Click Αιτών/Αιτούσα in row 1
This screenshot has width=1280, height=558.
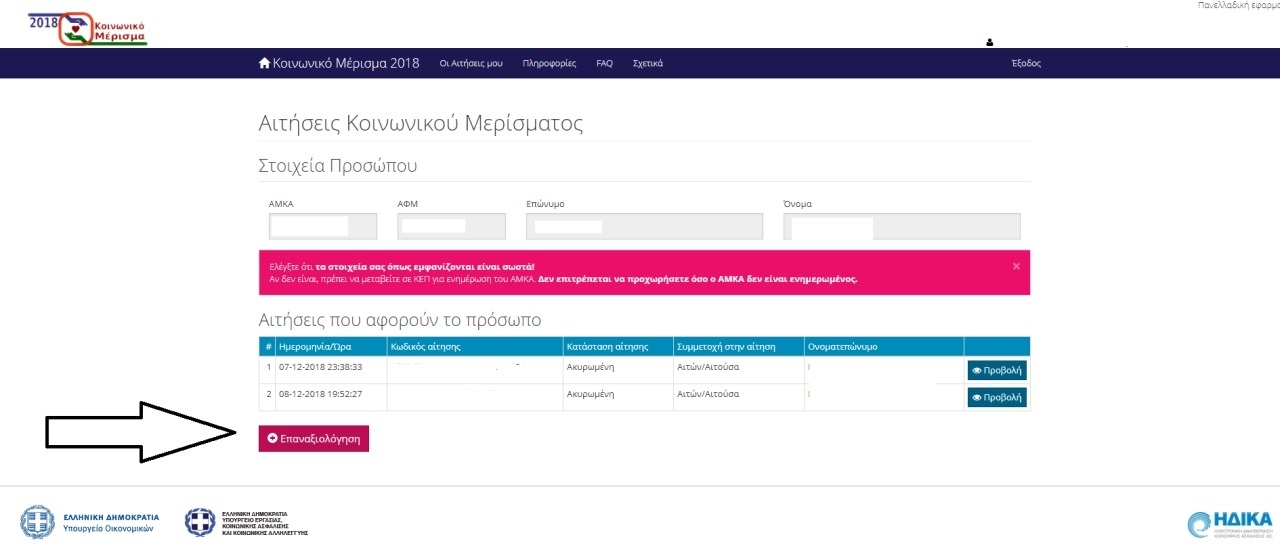pyautogui.click(x=708, y=367)
